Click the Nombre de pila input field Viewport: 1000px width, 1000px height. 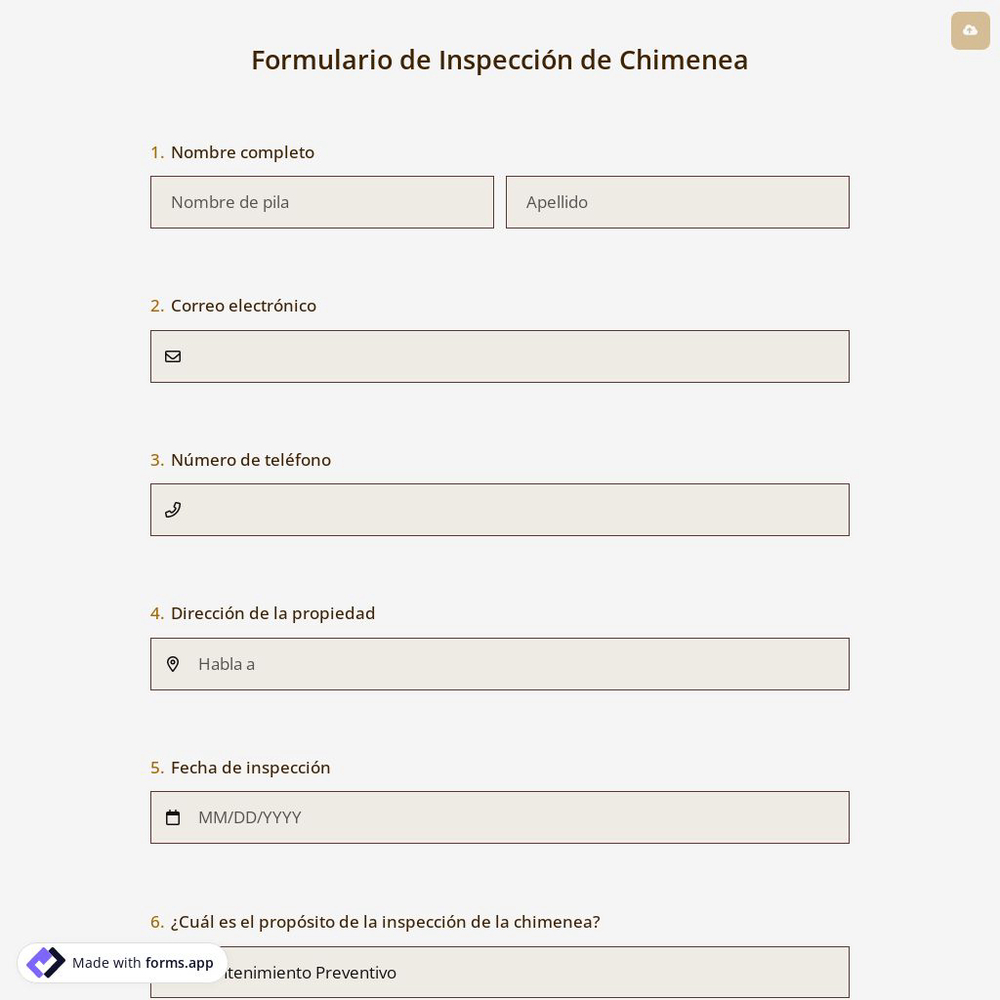point(322,202)
